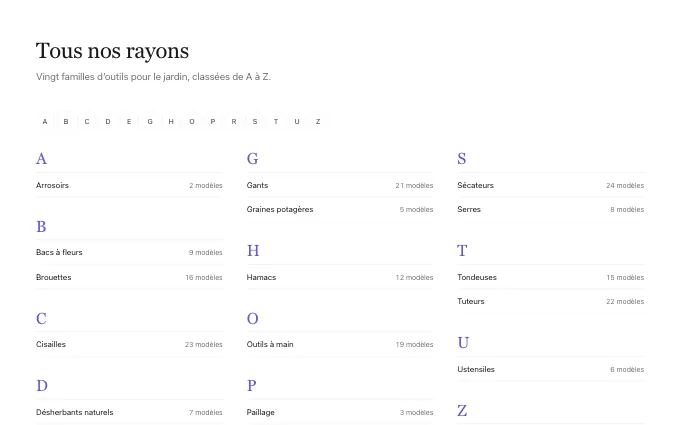Screen dimensions: 680x425
Task: Browse the Gants category
Action: pos(340,185)
